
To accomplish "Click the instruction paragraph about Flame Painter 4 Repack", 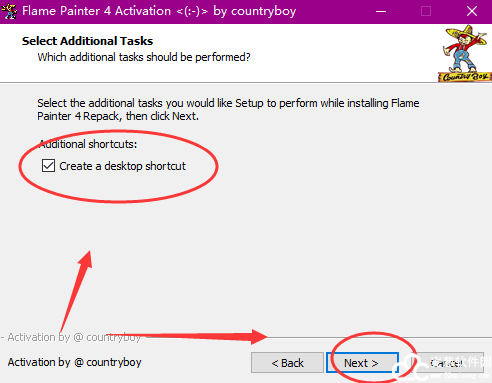I will pyautogui.click(x=228, y=109).
